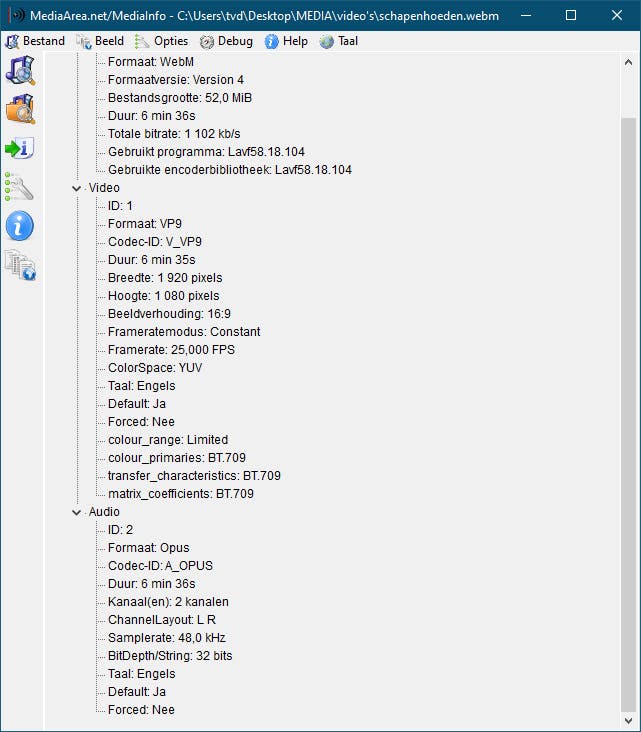Collapse the Audio section
Screen dimensions: 641x732
tap(78, 512)
